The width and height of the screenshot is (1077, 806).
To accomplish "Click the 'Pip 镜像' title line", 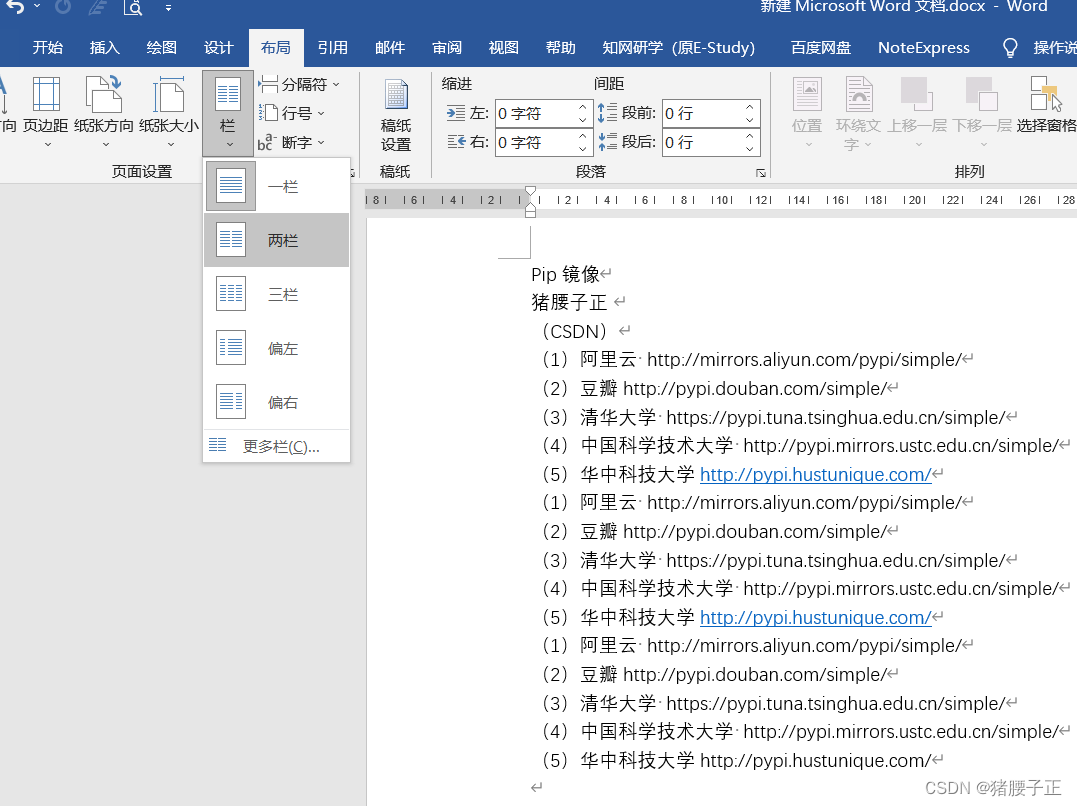I will [x=565, y=274].
